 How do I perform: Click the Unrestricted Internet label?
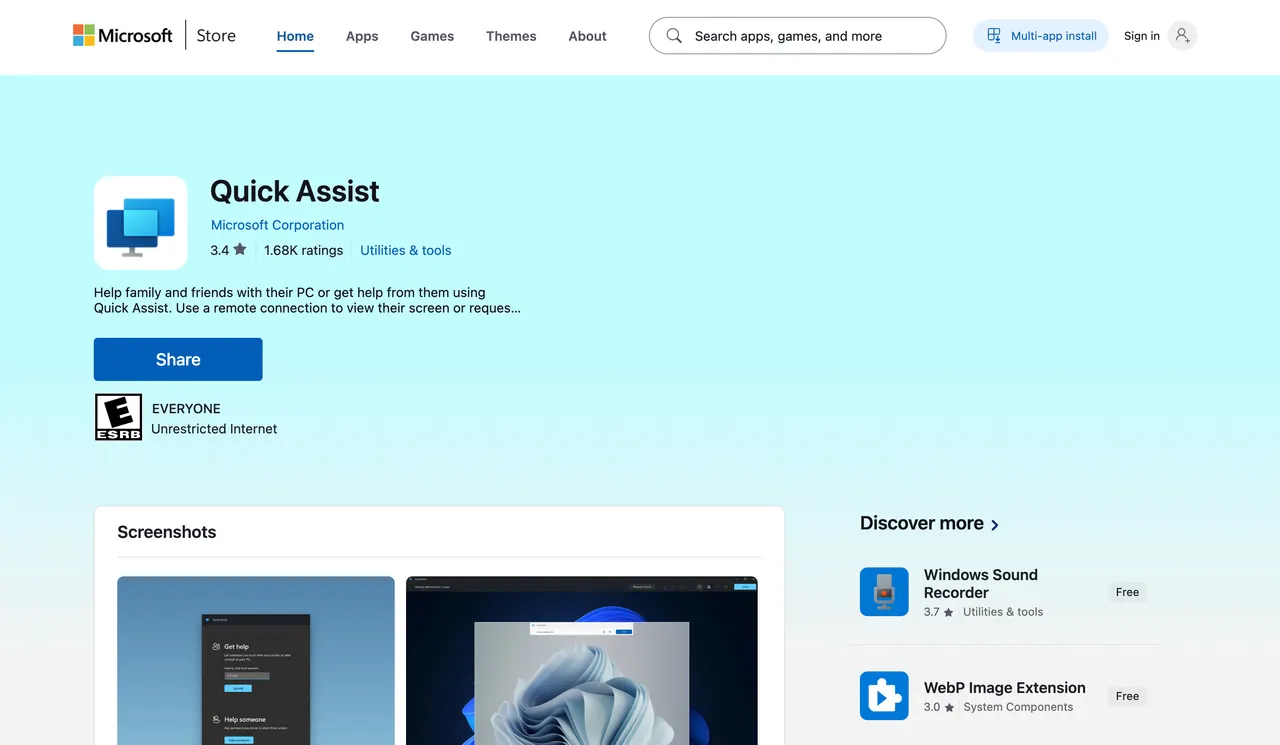pyautogui.click(x=214, y=429)
